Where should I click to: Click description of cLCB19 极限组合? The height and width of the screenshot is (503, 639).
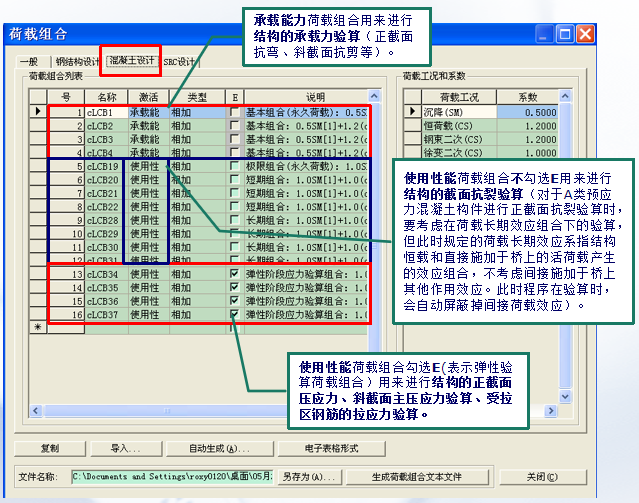tap(306, 166)
